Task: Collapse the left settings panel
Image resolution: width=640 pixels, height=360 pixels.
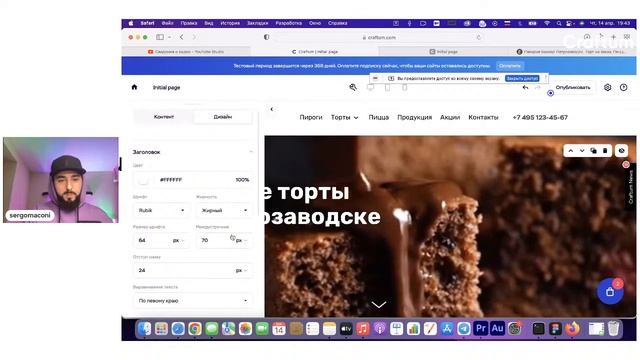Action: [272, 109]
